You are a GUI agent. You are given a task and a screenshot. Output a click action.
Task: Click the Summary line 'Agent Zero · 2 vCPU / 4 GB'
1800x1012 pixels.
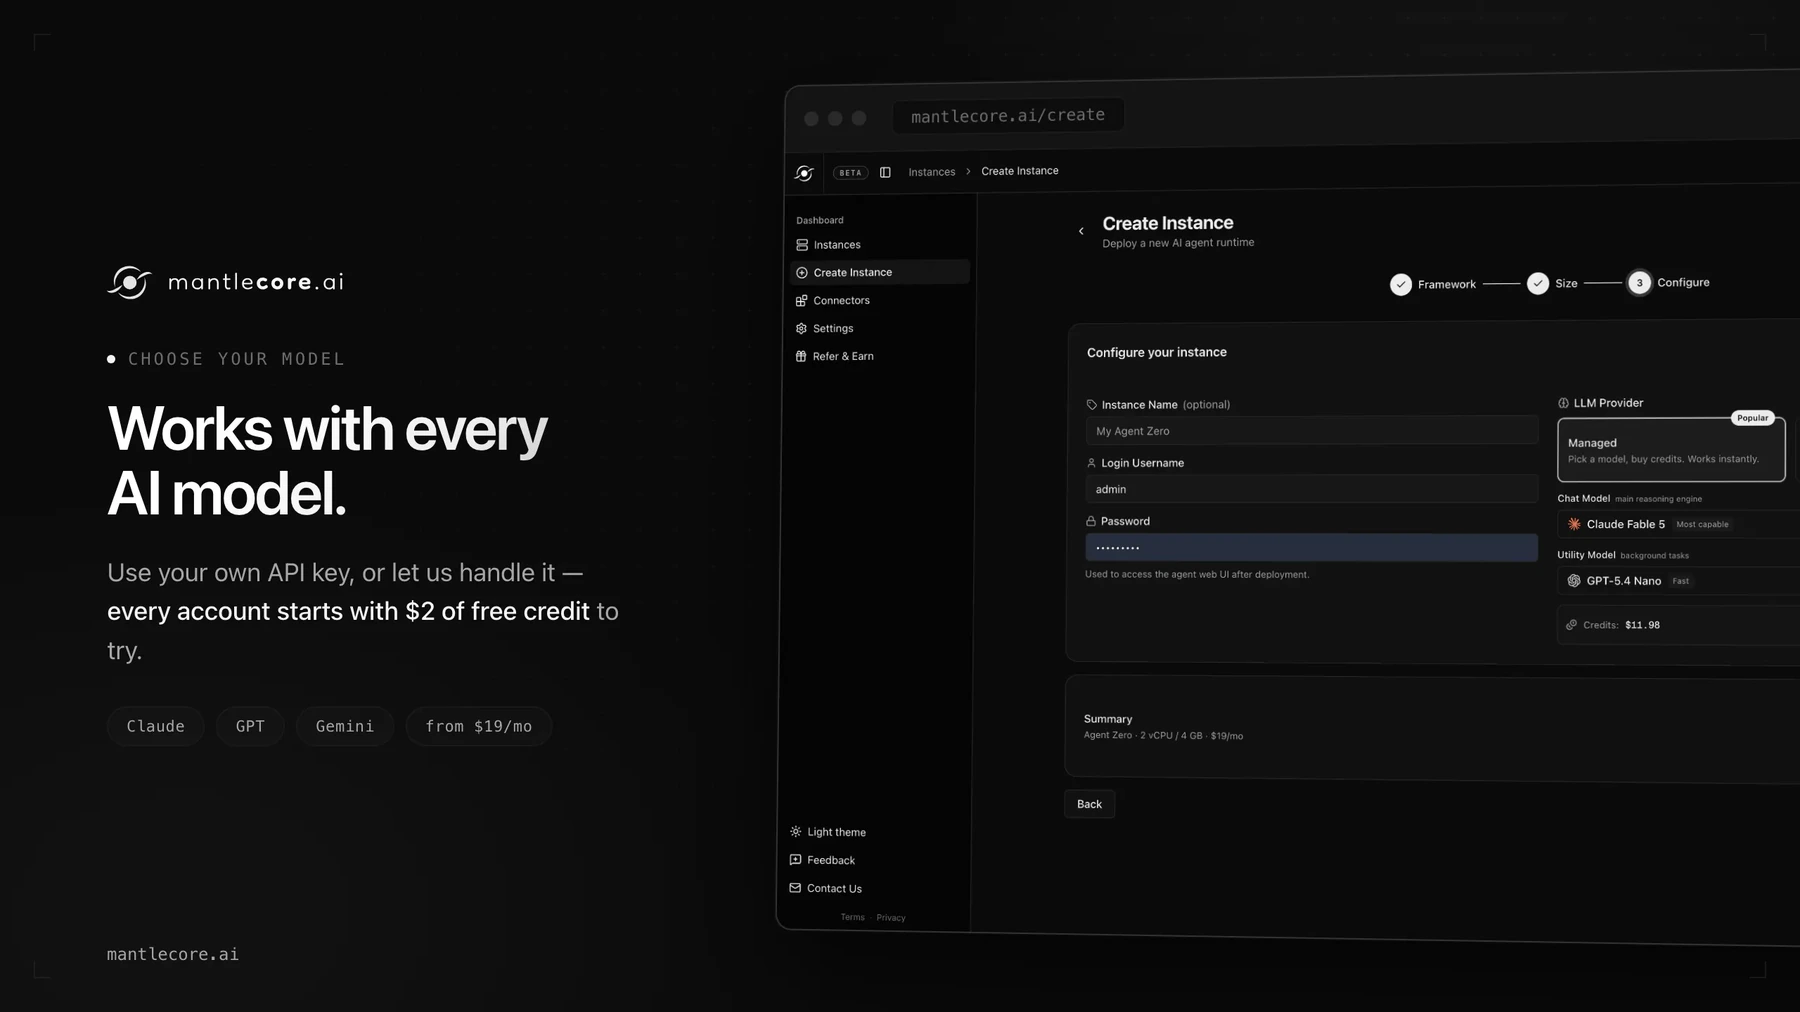click(x=1163, y=735)
